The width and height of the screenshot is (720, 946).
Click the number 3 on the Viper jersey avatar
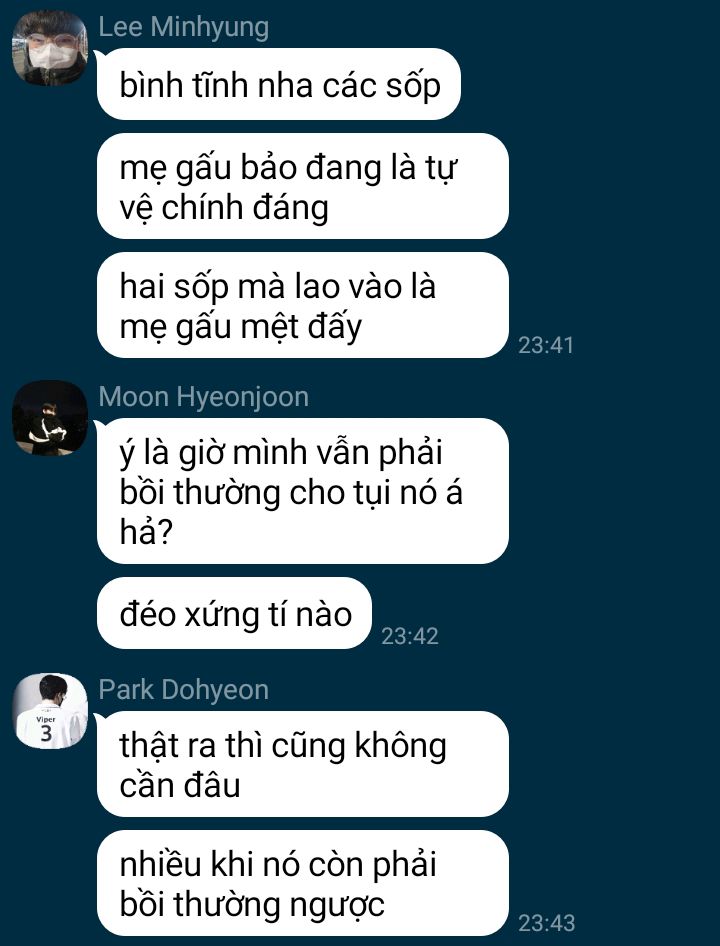pyautogui.click(x=46, y=732)
